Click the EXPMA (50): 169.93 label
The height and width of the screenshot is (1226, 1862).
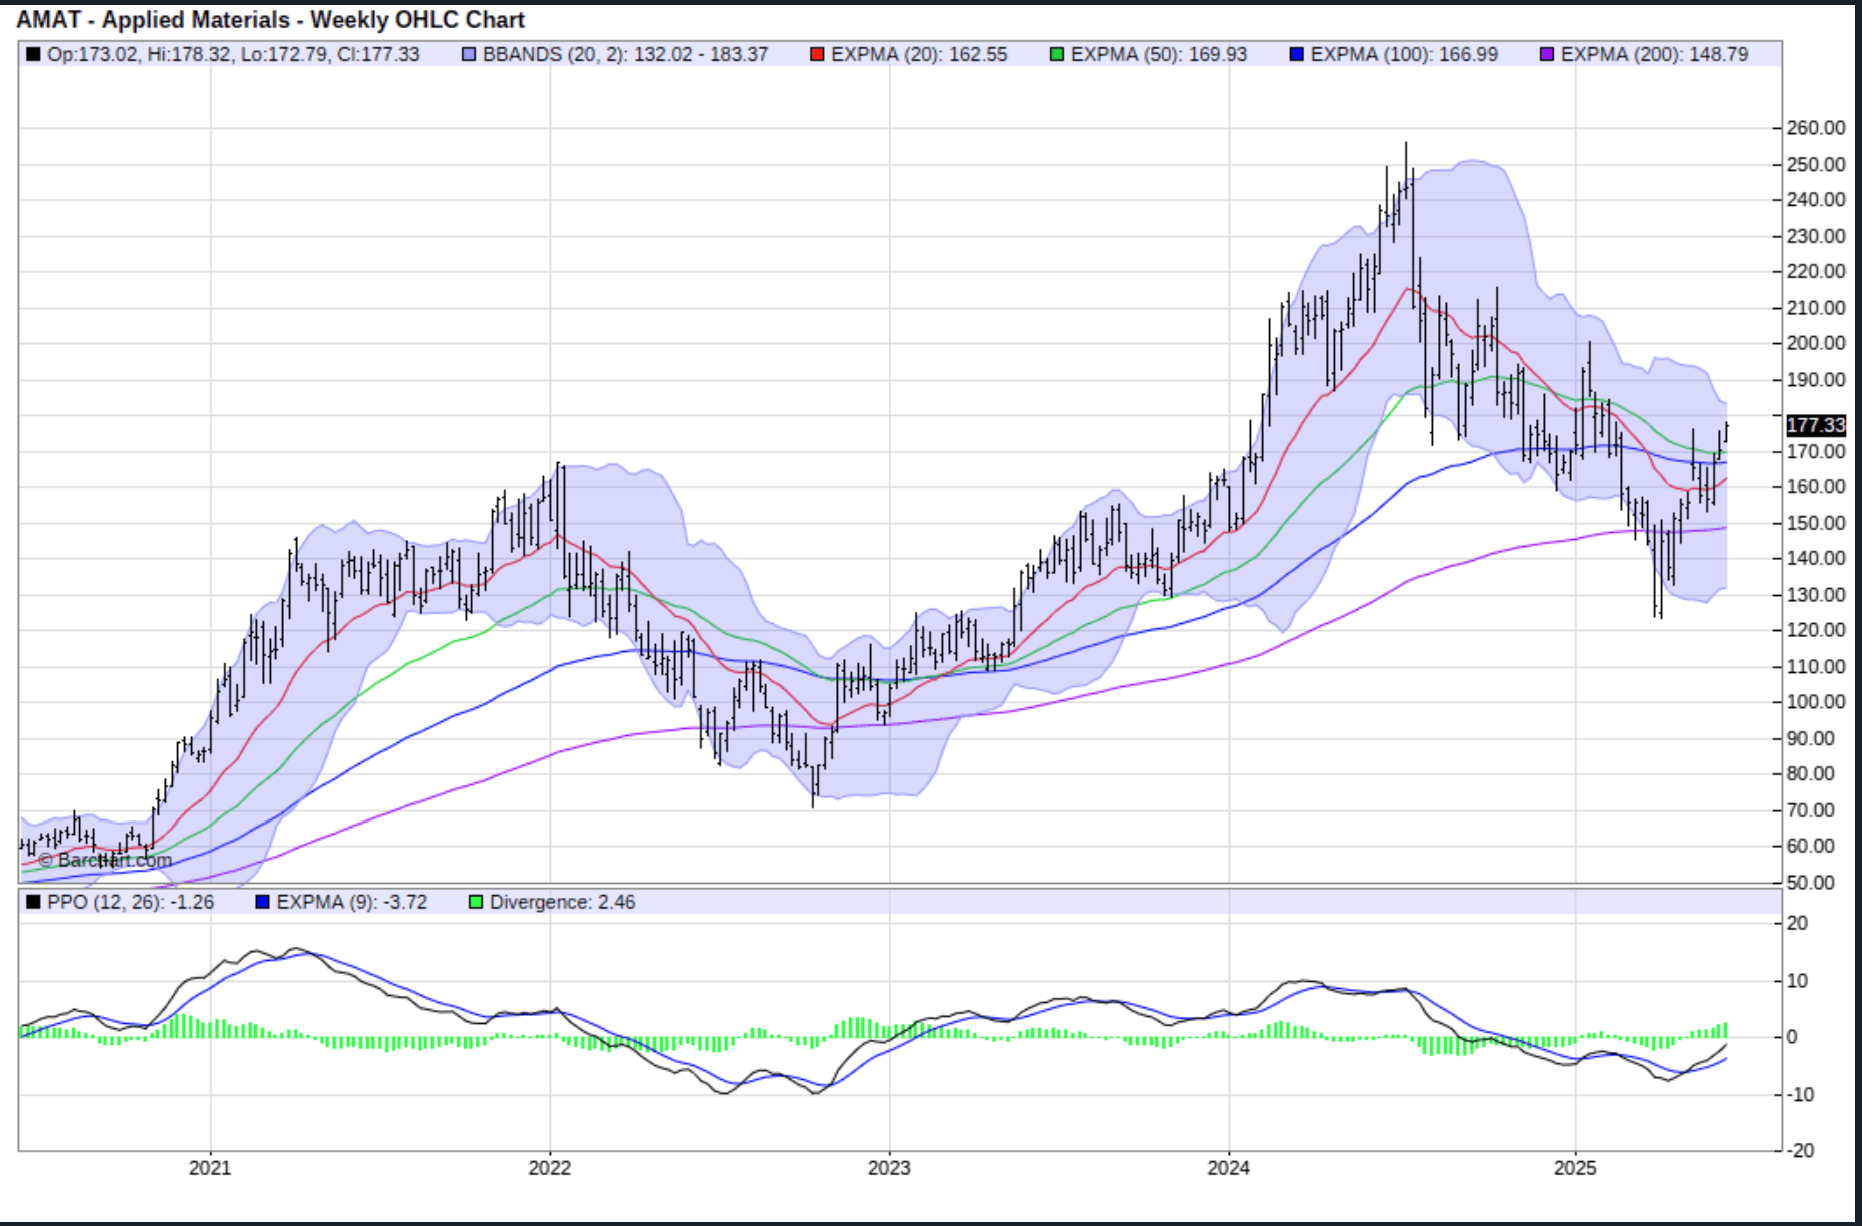pos(1159,54)
